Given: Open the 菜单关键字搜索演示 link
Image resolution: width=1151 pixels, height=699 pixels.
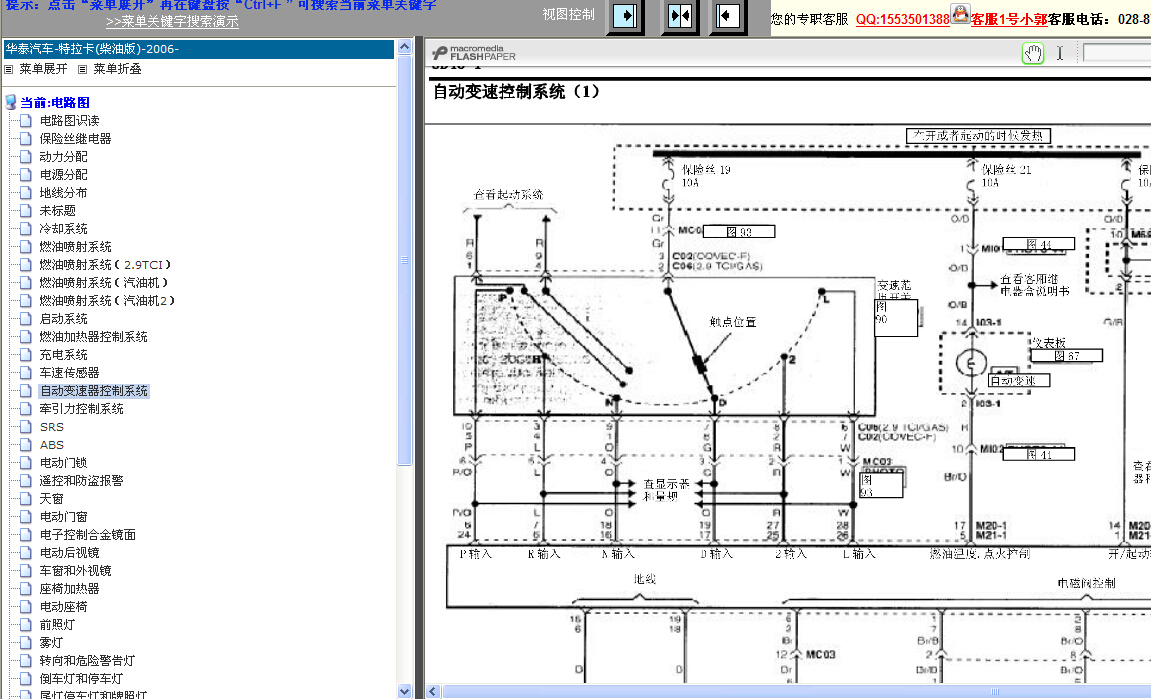Looking at the screenshot, I should [x=173, y=22].
